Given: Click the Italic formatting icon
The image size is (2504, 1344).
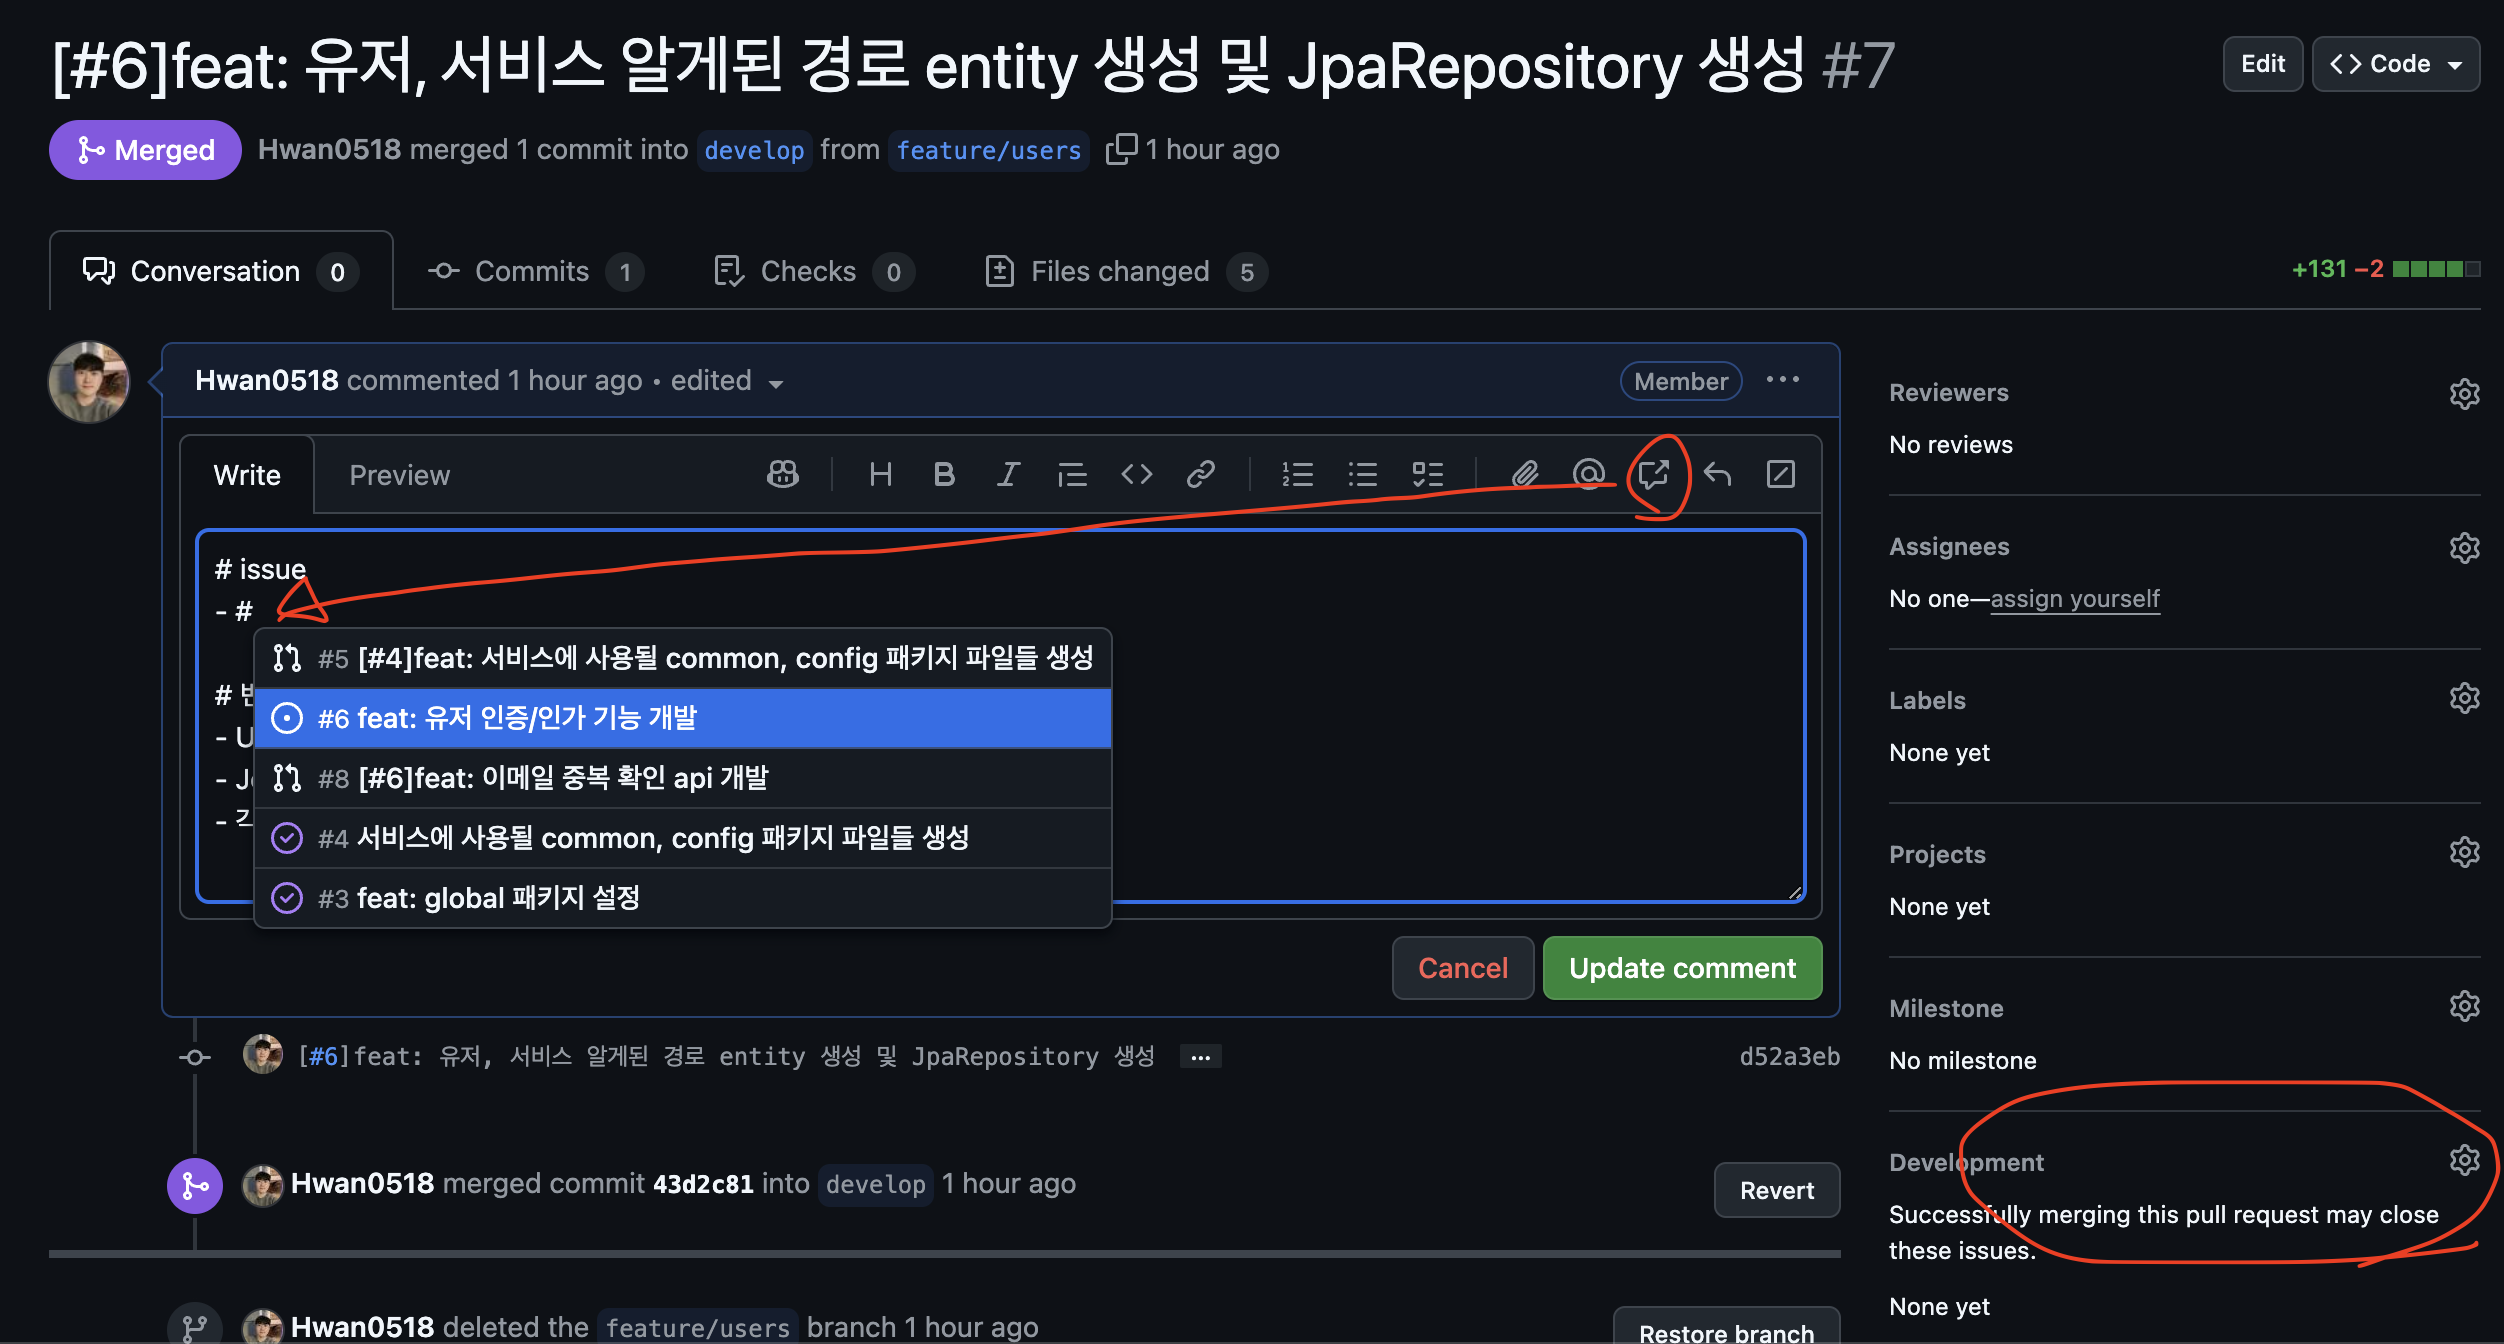Looking at the screenshot, I should coord(1008,474).
